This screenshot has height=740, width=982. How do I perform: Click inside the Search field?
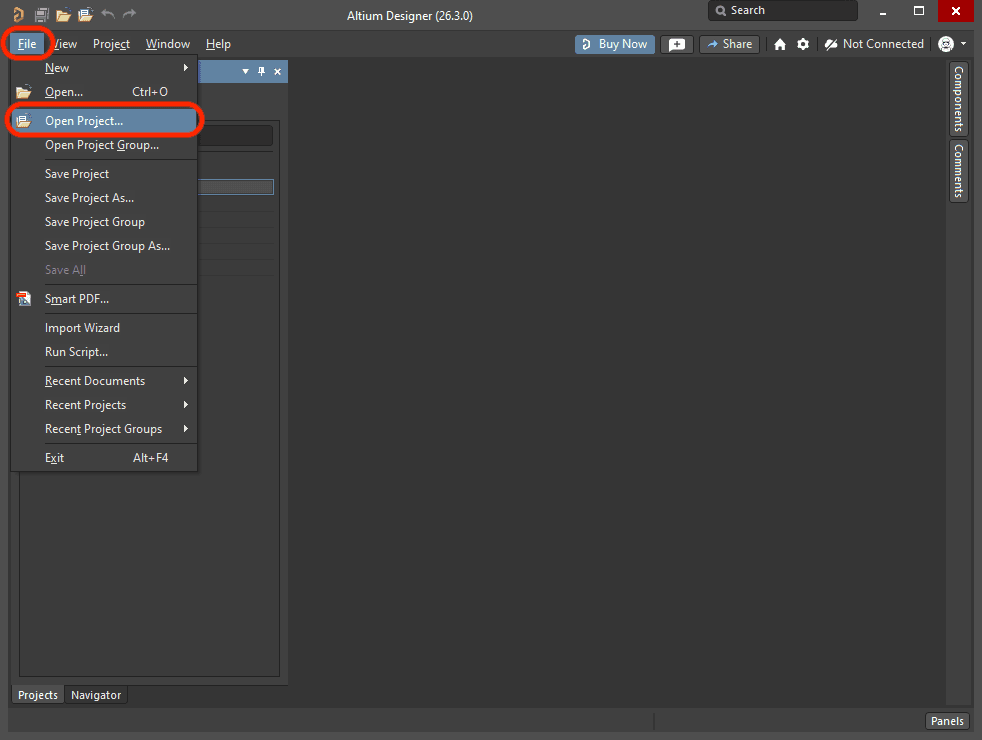point(790,11)
